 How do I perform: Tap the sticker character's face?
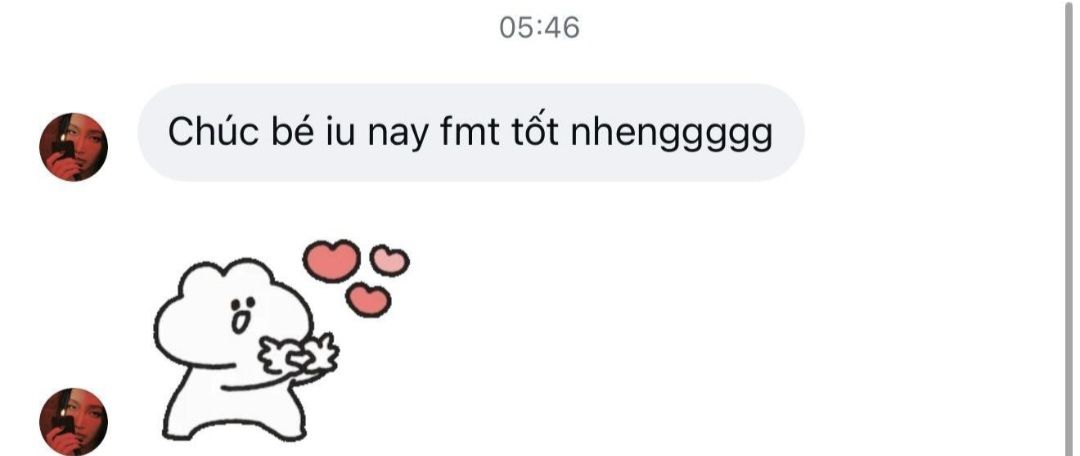[x=242, y=314]
